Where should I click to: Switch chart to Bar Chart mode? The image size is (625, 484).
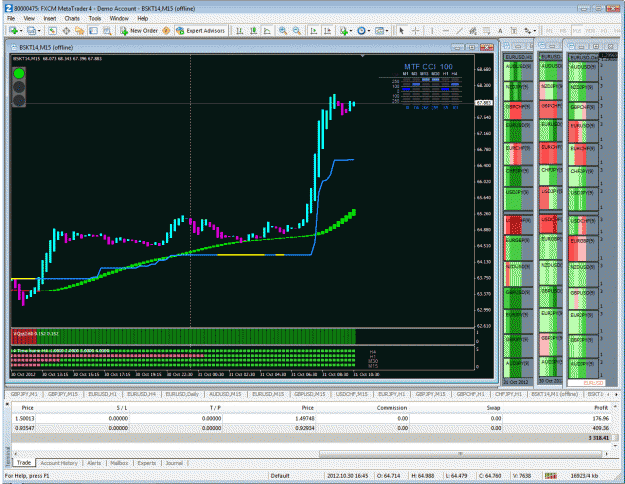click(240, 31)
